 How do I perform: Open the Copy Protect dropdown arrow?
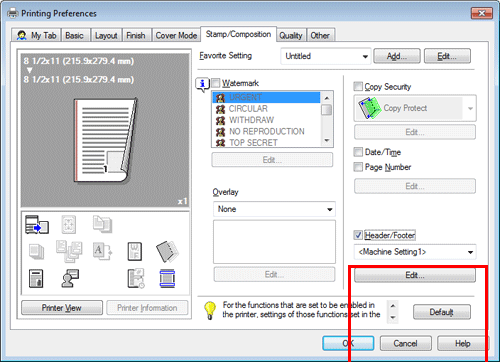coord(470,108)
